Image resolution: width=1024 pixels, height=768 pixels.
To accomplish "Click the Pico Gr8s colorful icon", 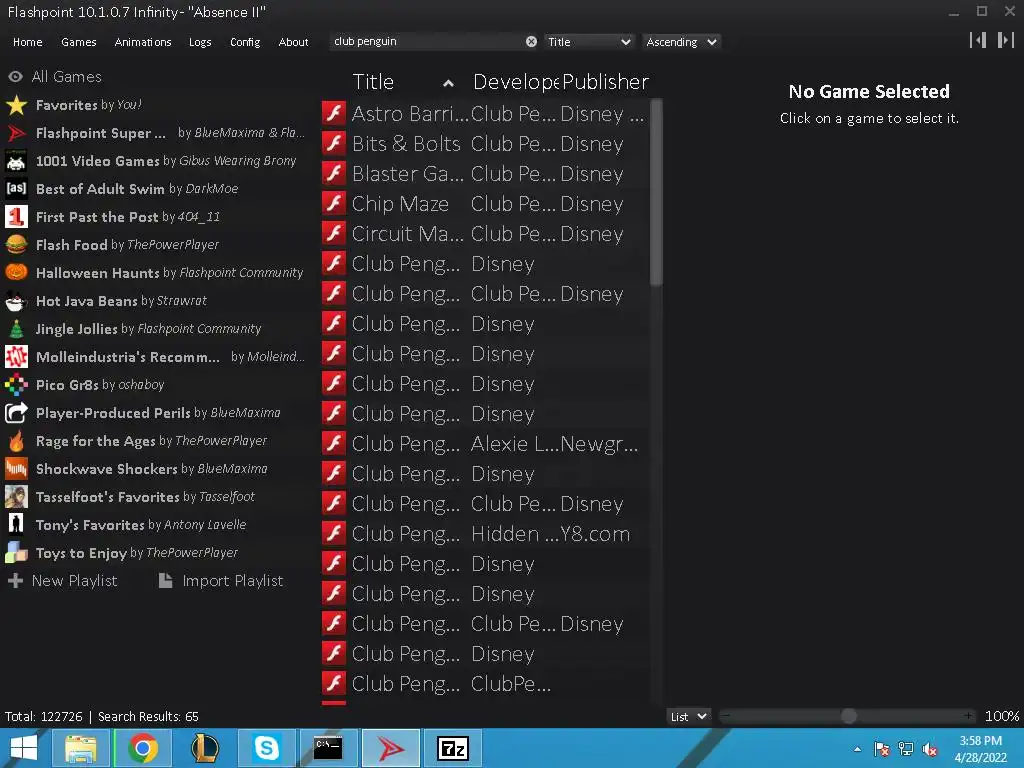I will (16, 385).
